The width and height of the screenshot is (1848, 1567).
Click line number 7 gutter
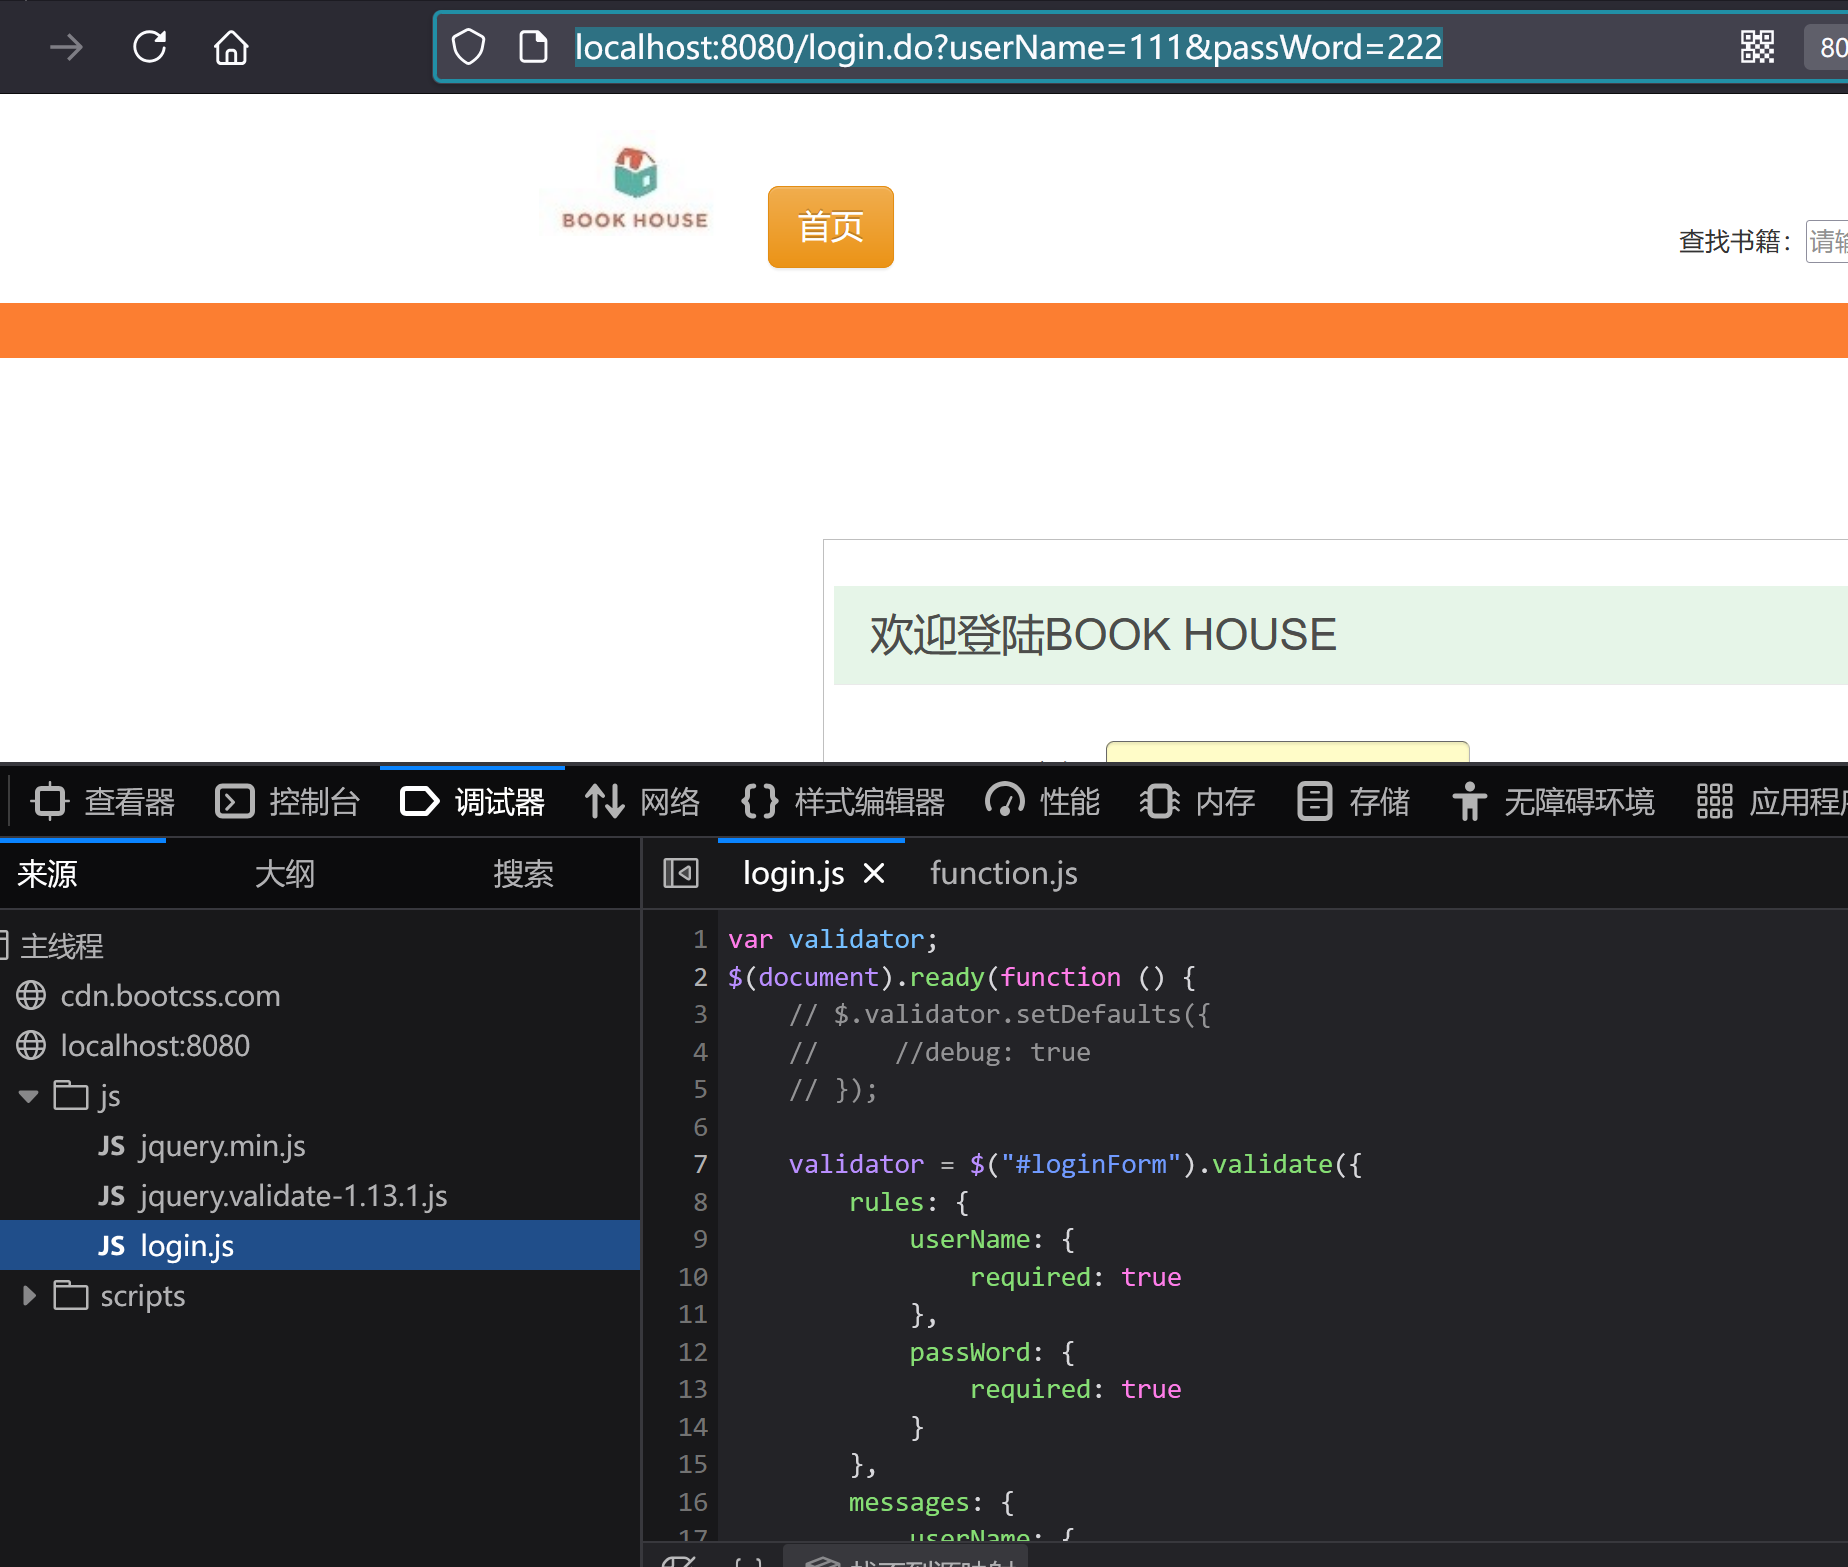click(700, 1164)
